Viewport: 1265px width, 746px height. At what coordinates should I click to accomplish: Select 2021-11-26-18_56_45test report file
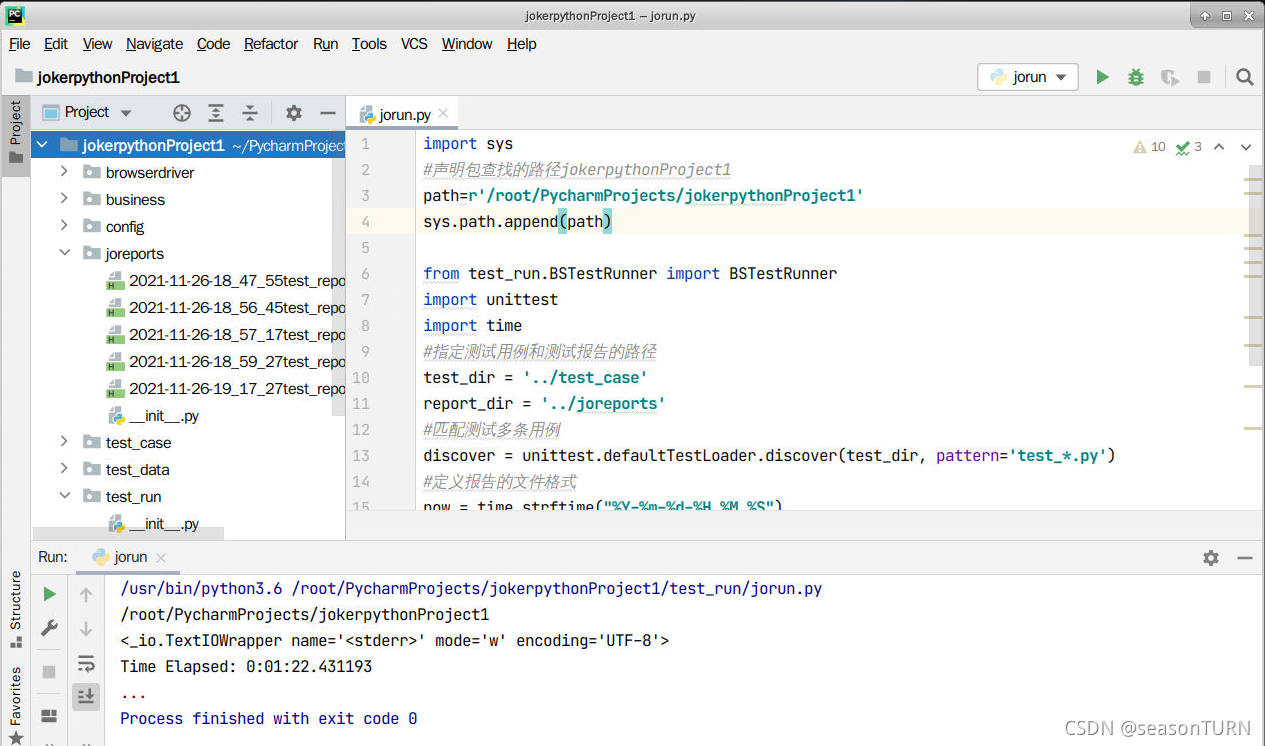point(225,308)
